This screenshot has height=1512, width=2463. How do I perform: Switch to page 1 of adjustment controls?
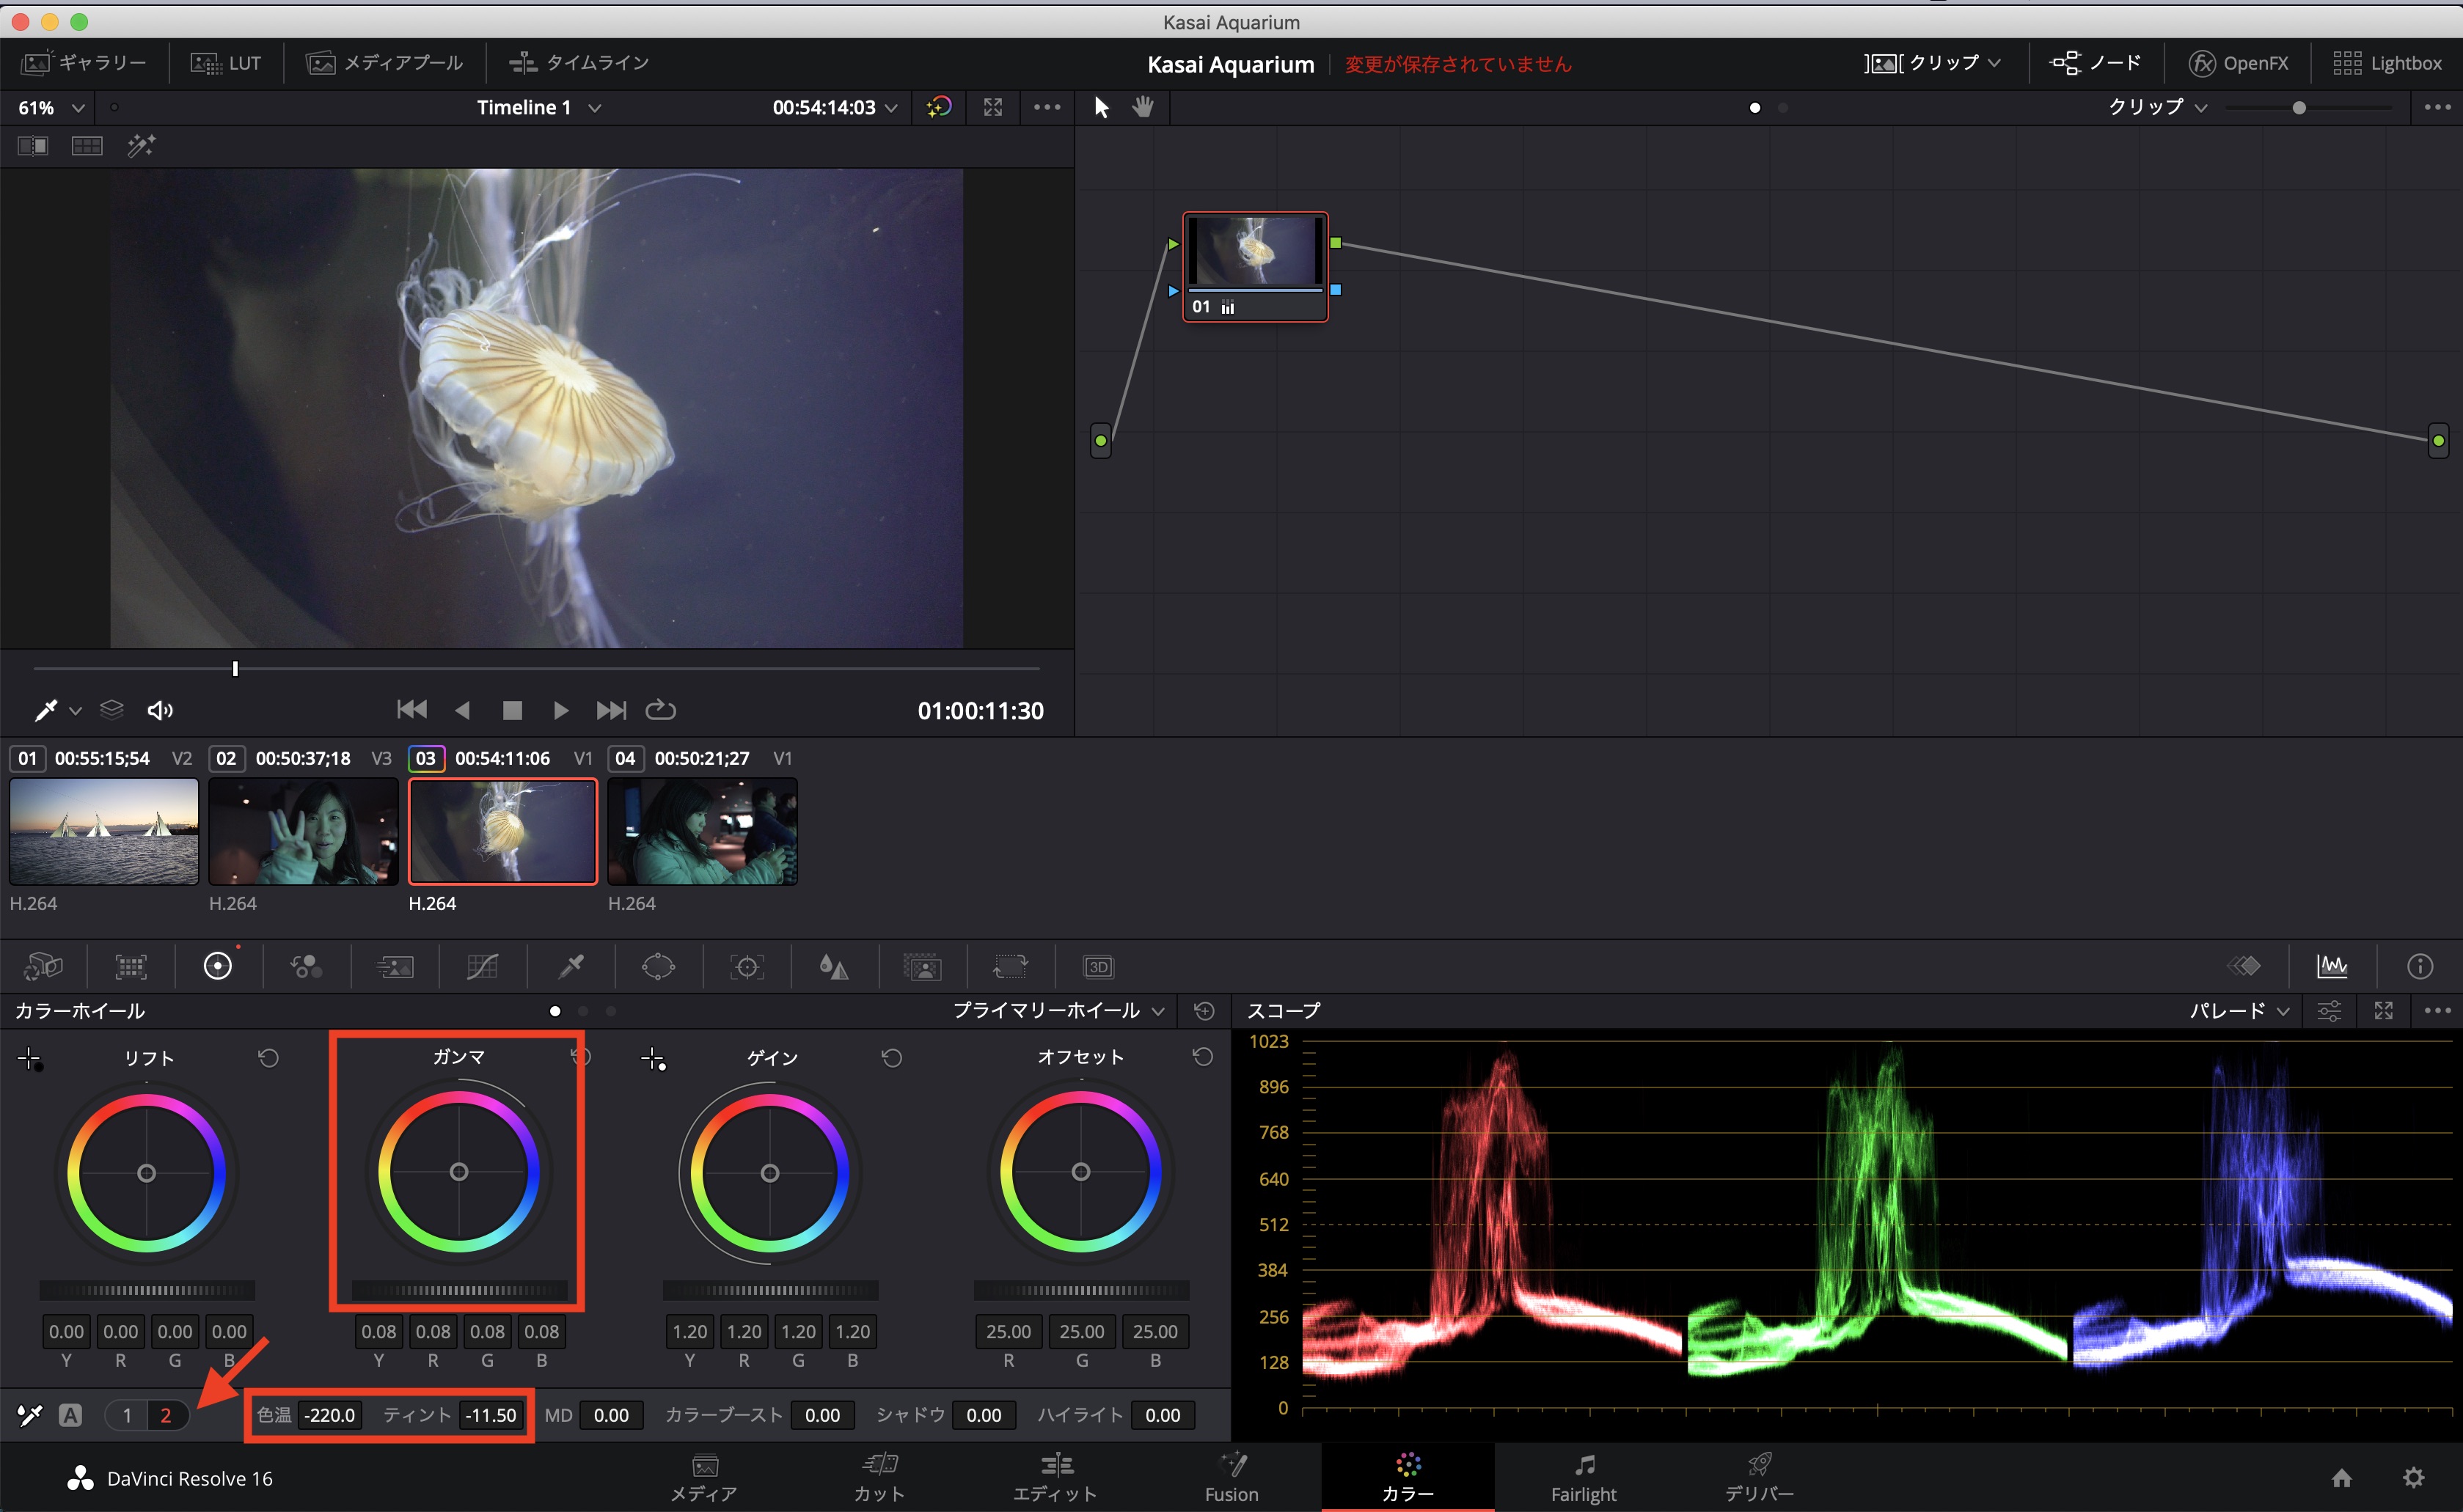pyautogui.click(x=127, y=1415)
